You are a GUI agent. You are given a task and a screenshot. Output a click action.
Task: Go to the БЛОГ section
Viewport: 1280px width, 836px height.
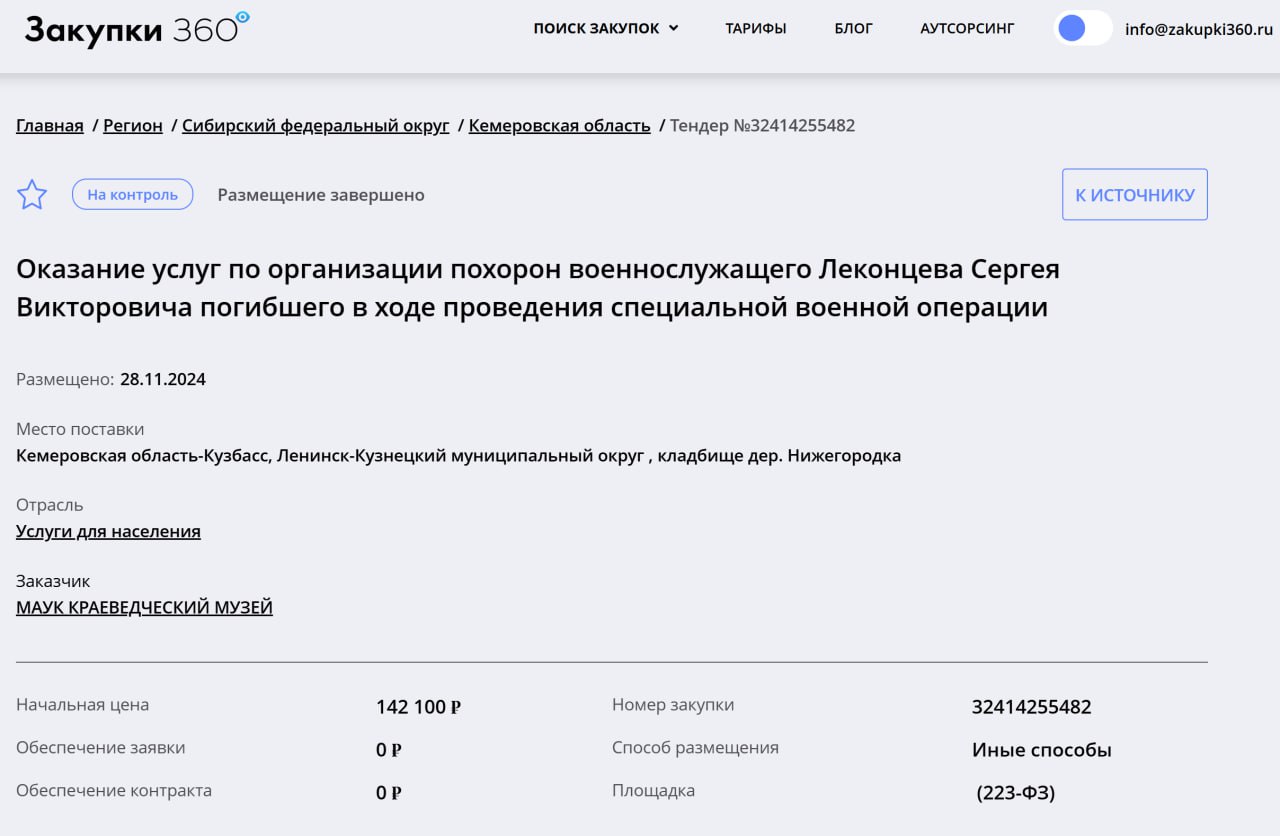[853, 29]
